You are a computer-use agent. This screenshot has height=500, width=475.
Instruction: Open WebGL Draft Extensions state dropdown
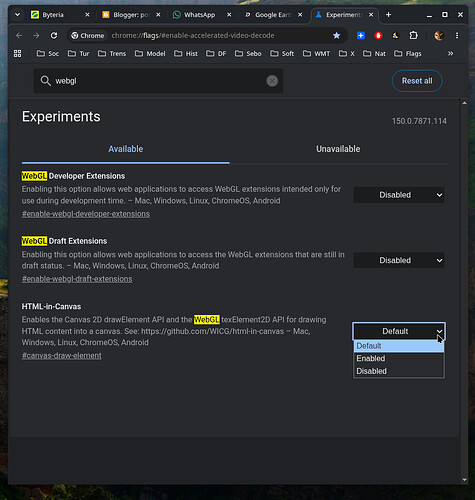coord(399,260)
